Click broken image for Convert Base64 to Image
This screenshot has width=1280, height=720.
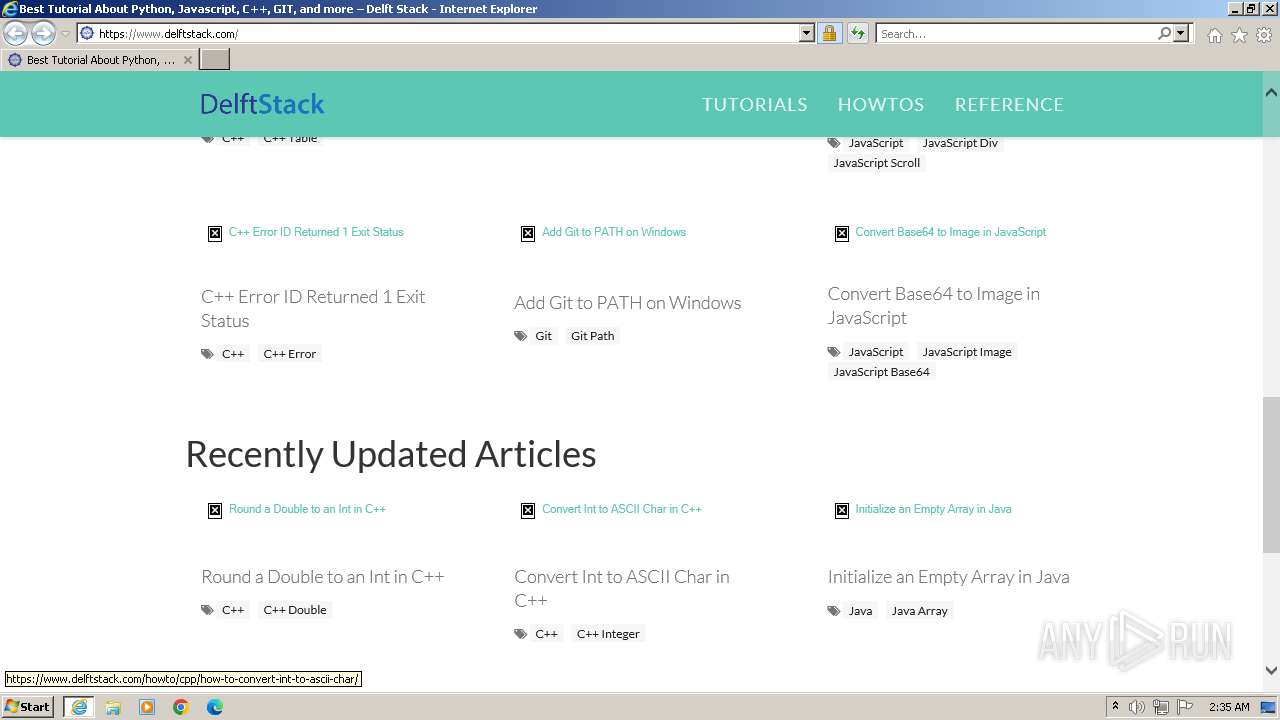[842, 233]
